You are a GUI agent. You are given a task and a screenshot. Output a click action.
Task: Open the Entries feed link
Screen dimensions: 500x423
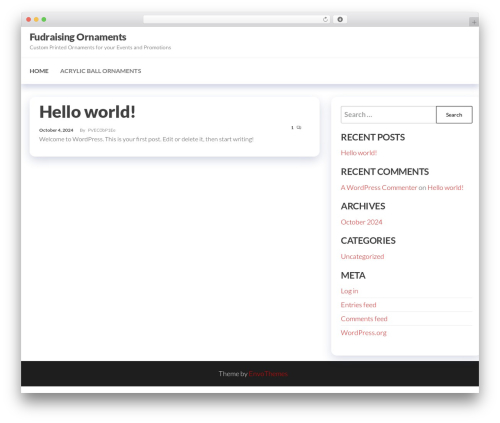(358, 305)
